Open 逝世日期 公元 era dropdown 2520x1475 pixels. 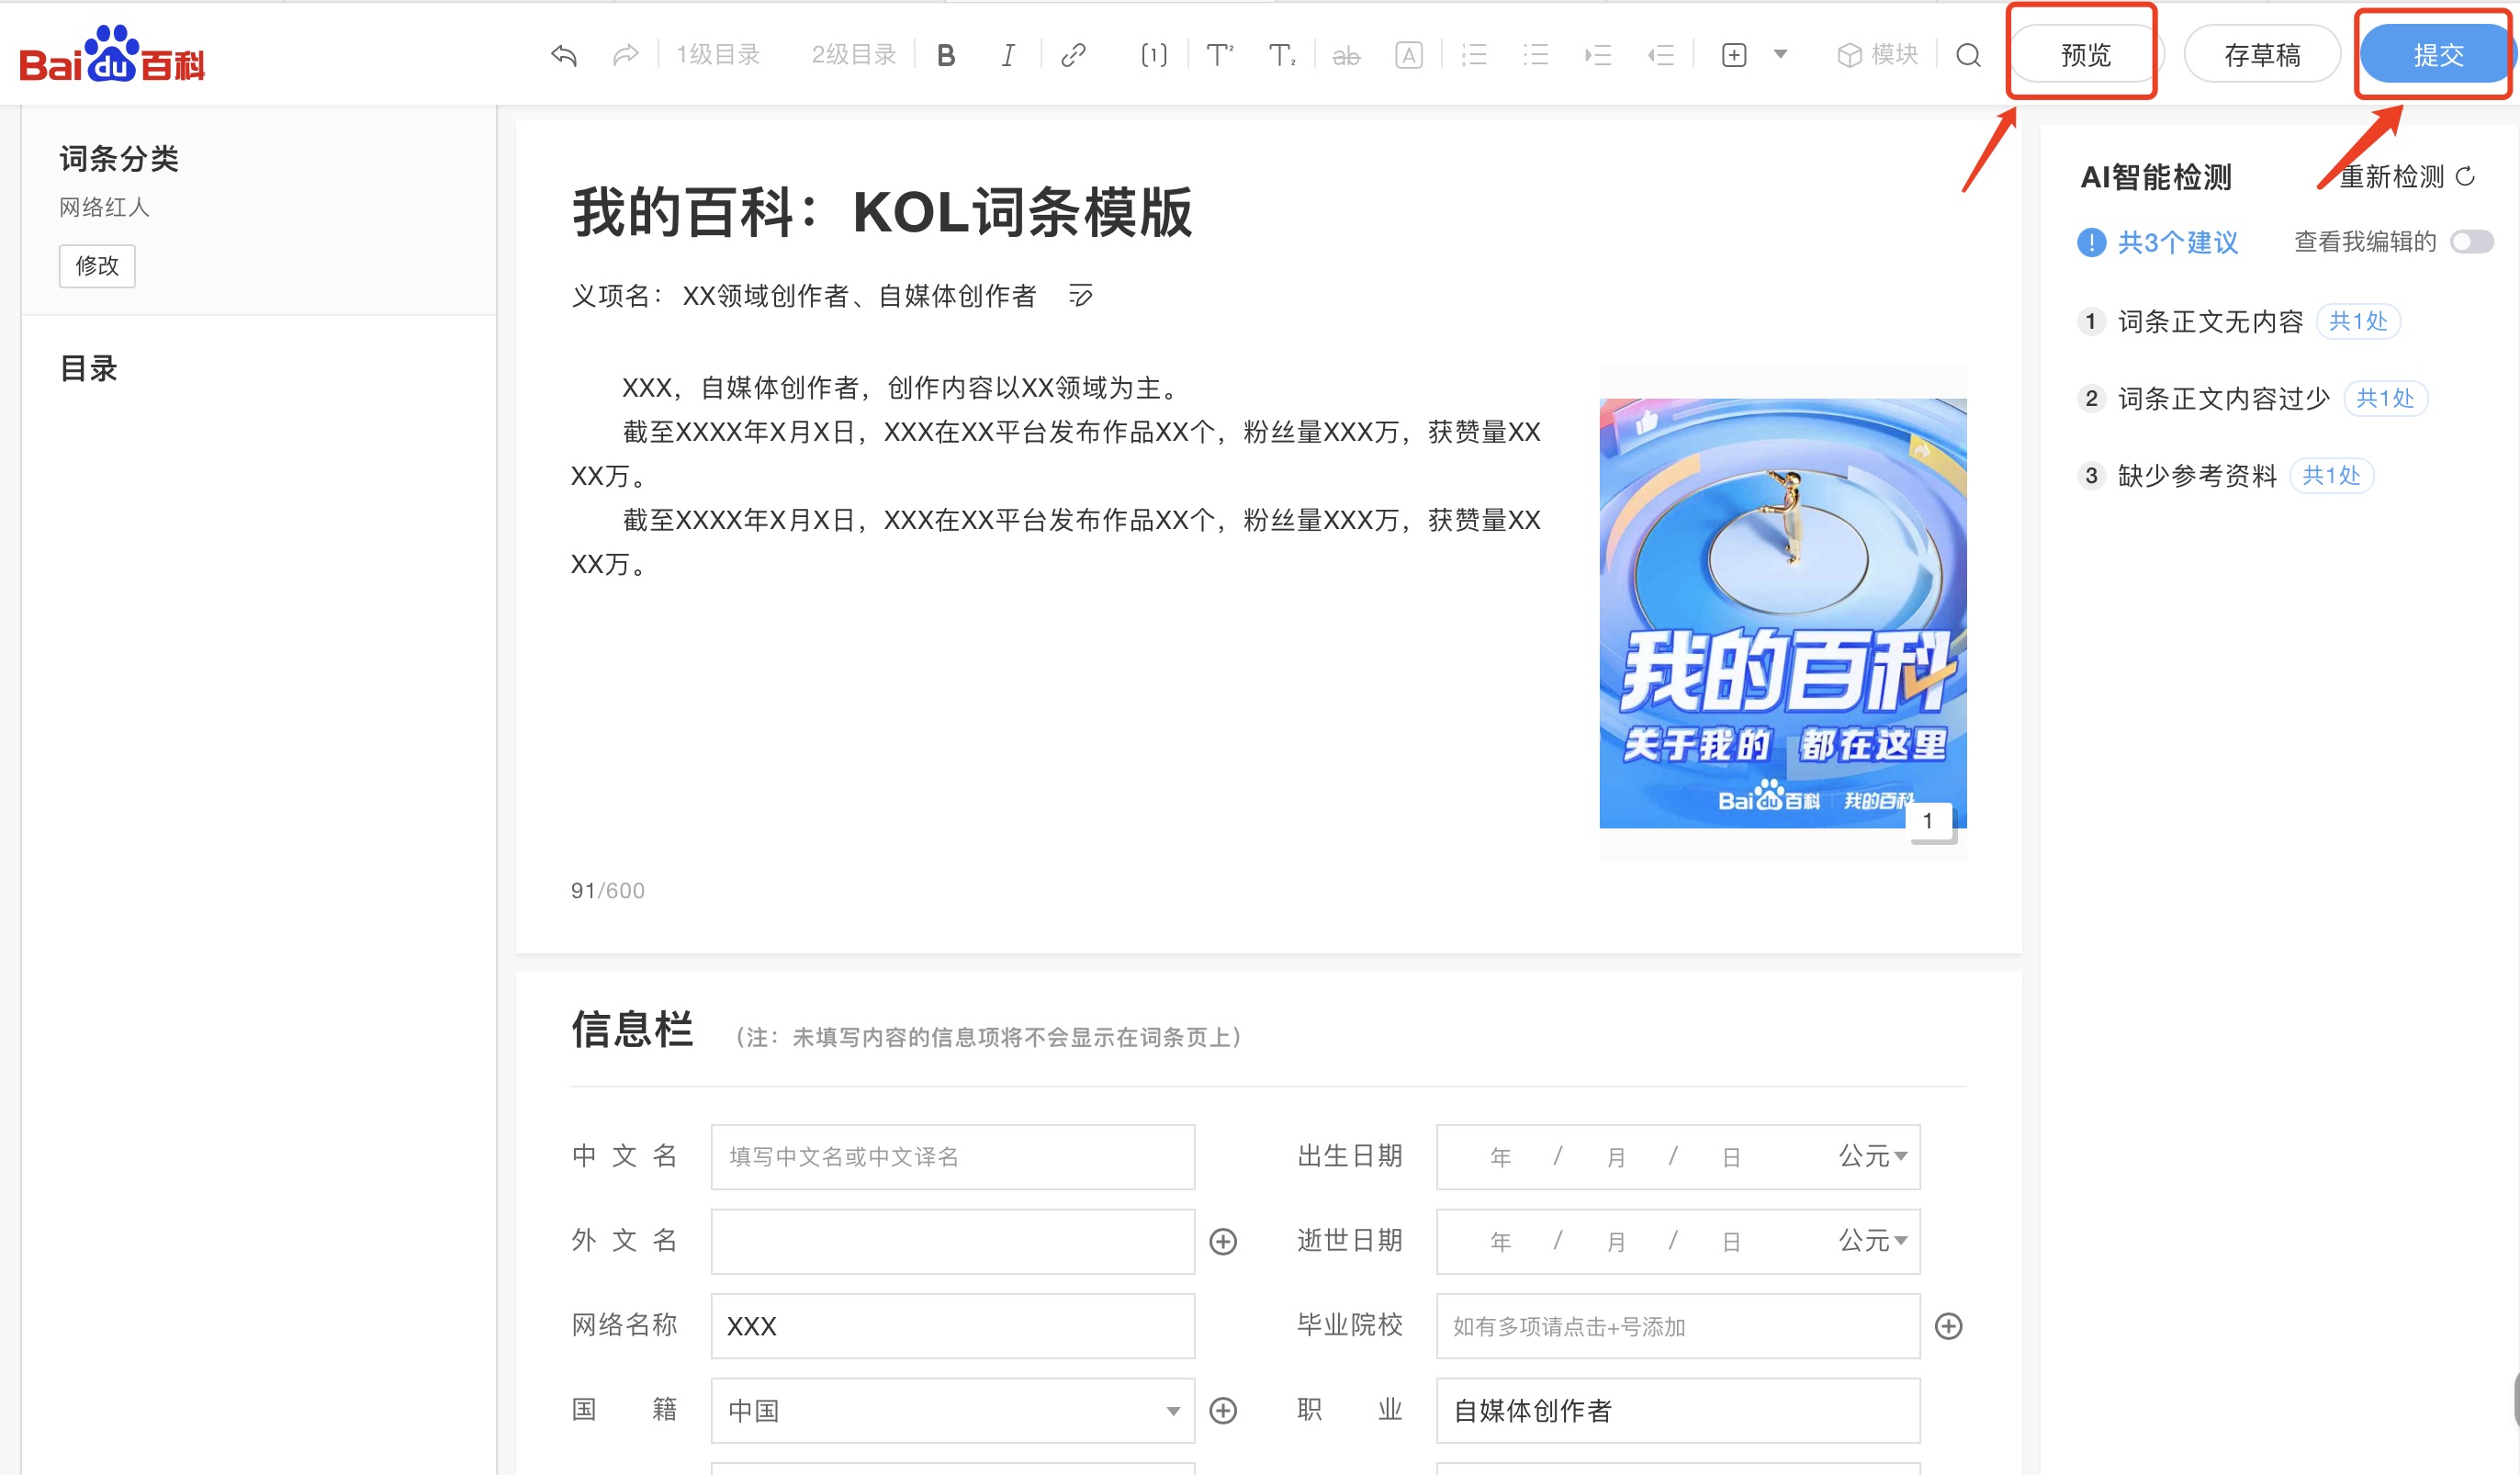[x=1873, y=1240]
